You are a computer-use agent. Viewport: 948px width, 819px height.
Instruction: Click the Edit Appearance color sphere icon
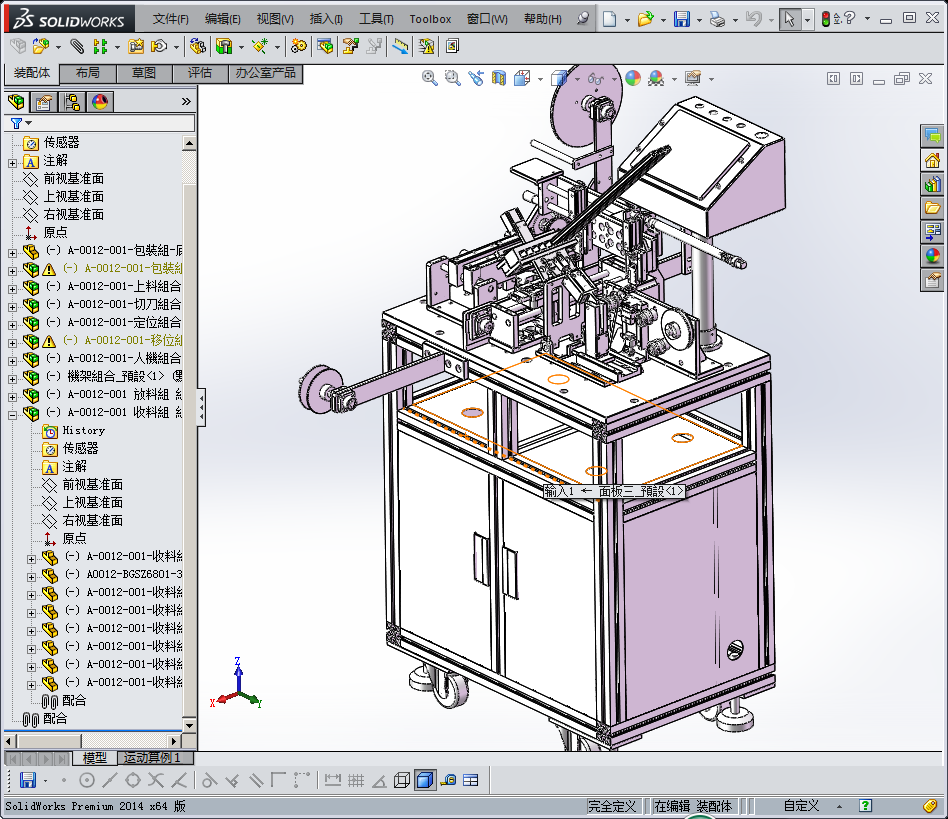tap(632, 78)
